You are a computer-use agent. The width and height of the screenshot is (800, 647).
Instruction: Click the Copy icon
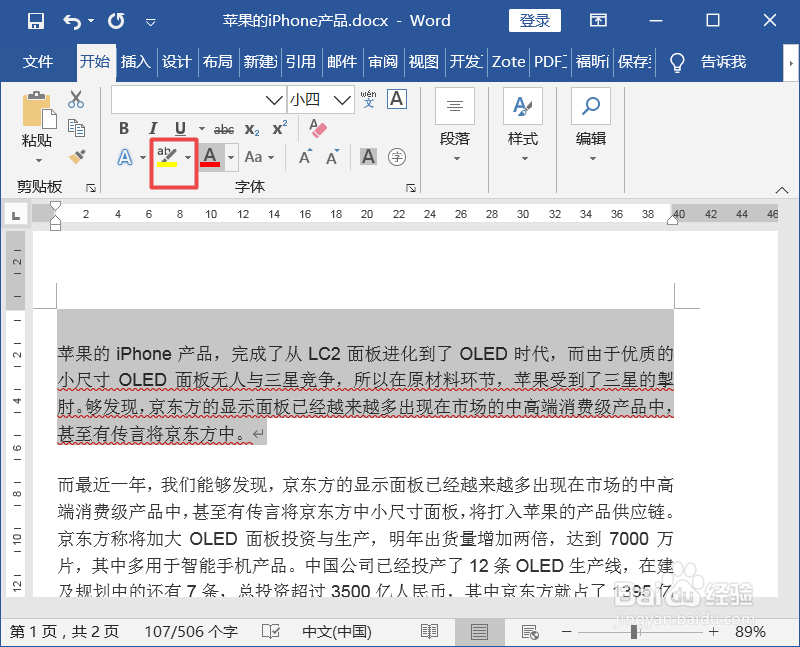pyautogui.click(x=75, y=127)
